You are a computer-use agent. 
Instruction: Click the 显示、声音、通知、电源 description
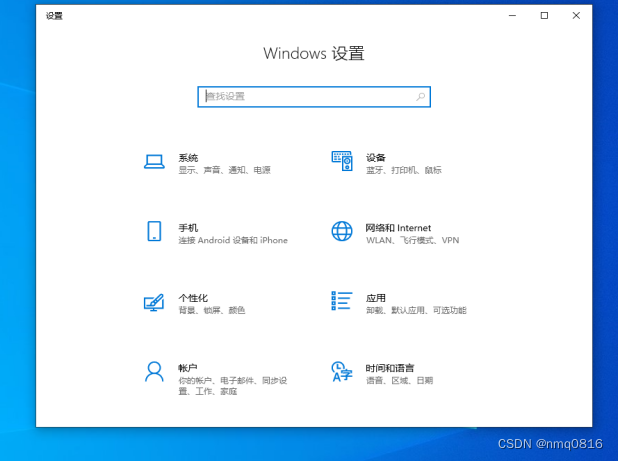pyautogui.click(x=225, y=170)
